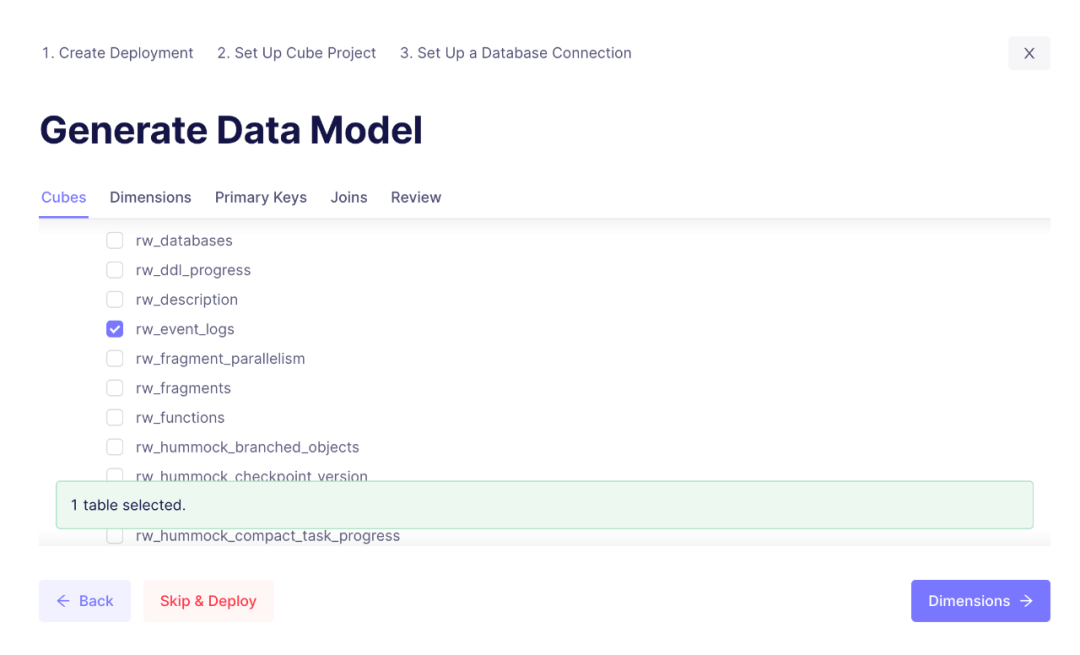Check the rw_functions table checkbox

(115, 417)
